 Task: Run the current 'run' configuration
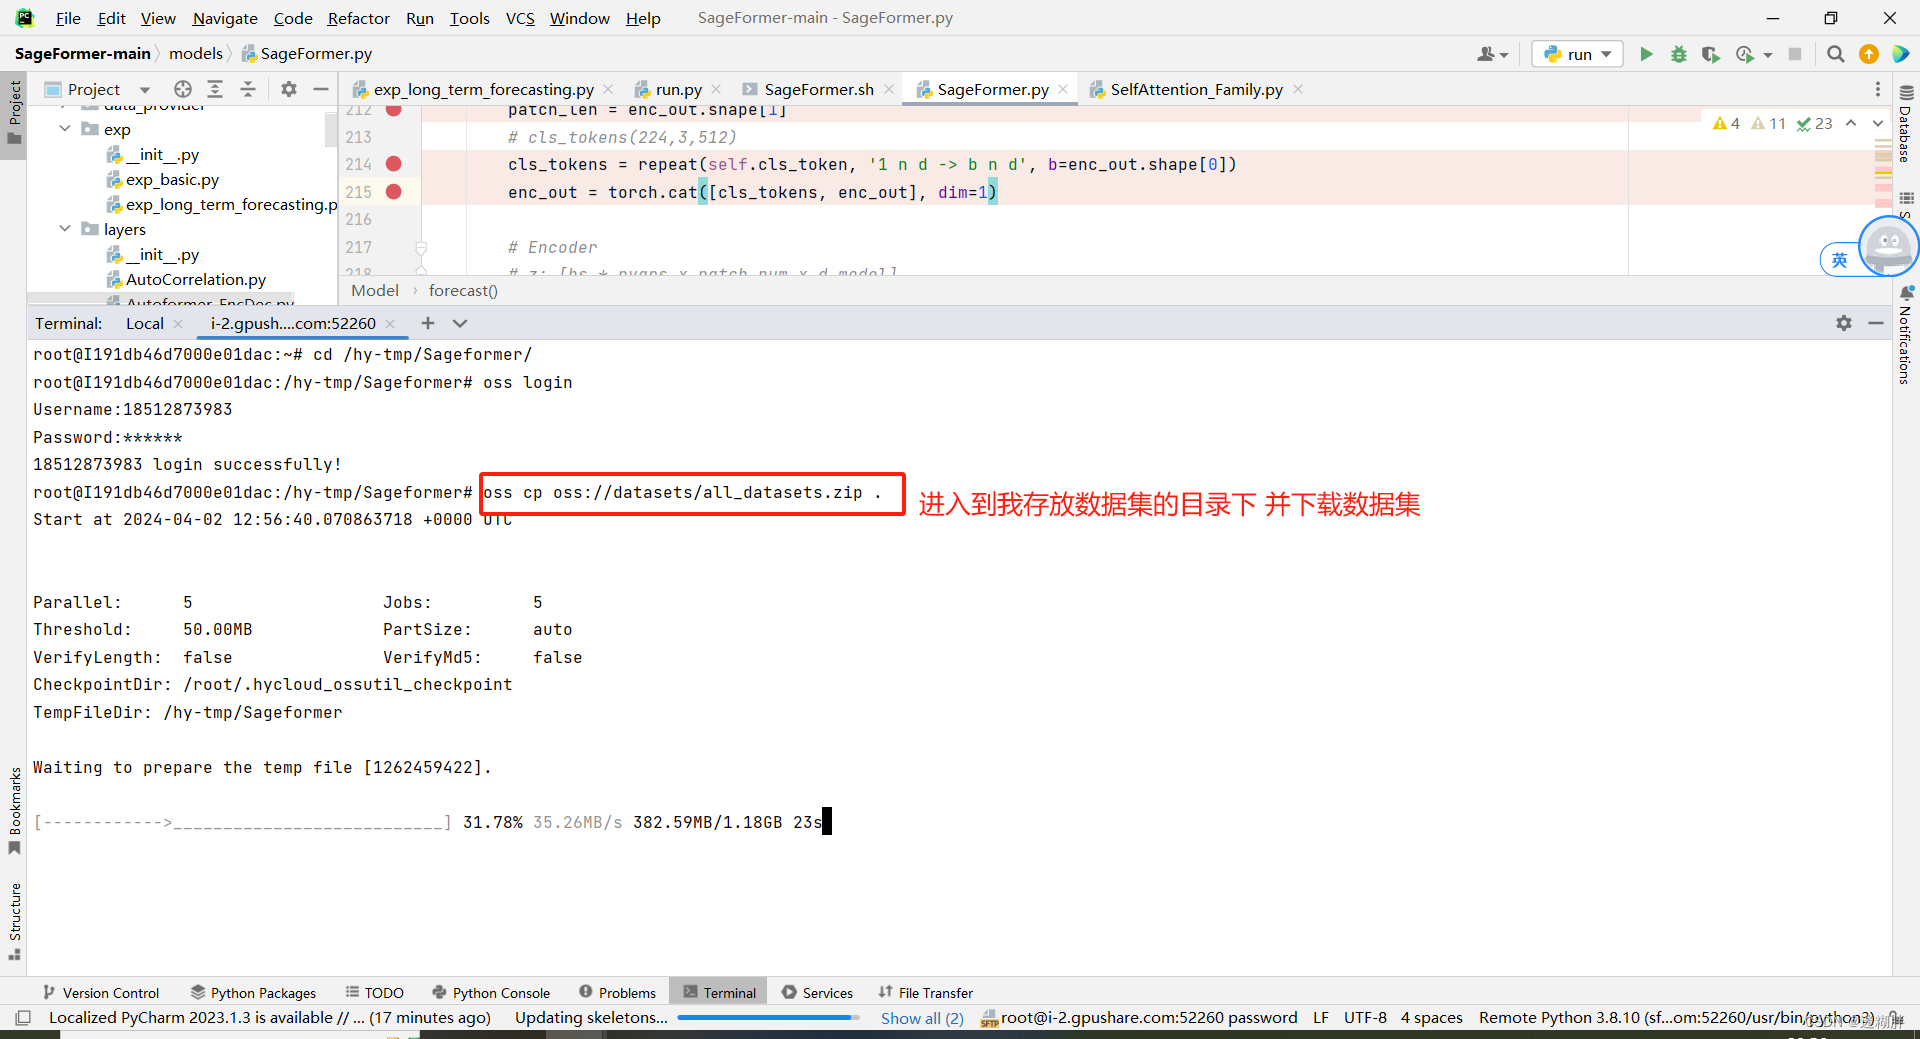coord(1646,54)
